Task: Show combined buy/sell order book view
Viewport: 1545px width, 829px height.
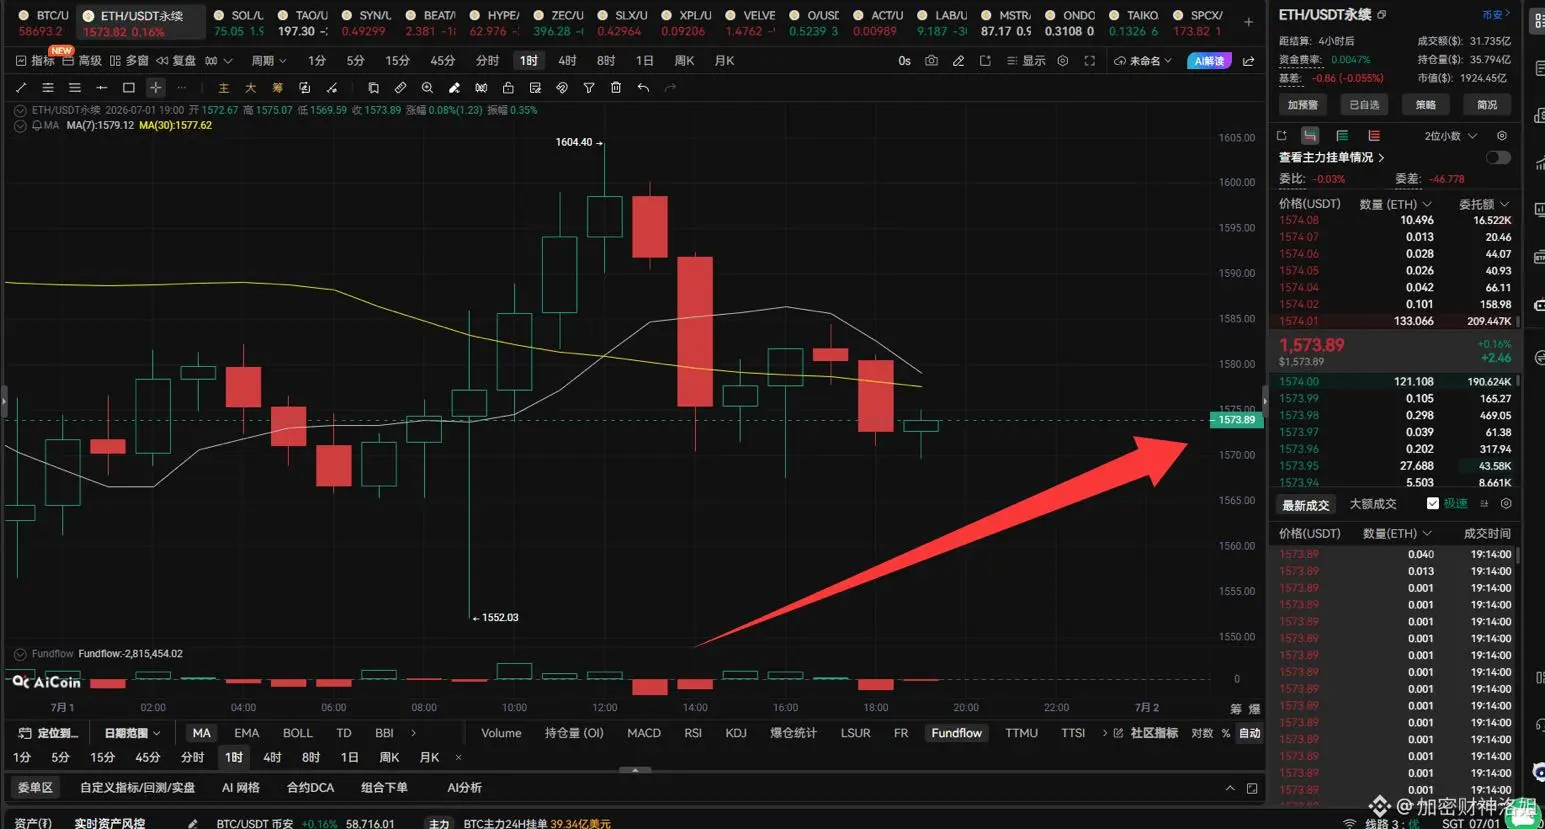Action: 1310,135
